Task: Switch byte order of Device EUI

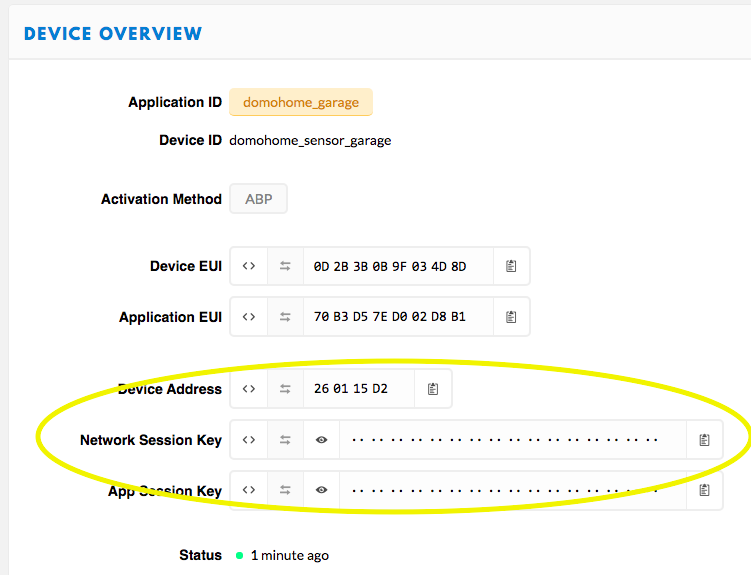Action: coord(285,266)
